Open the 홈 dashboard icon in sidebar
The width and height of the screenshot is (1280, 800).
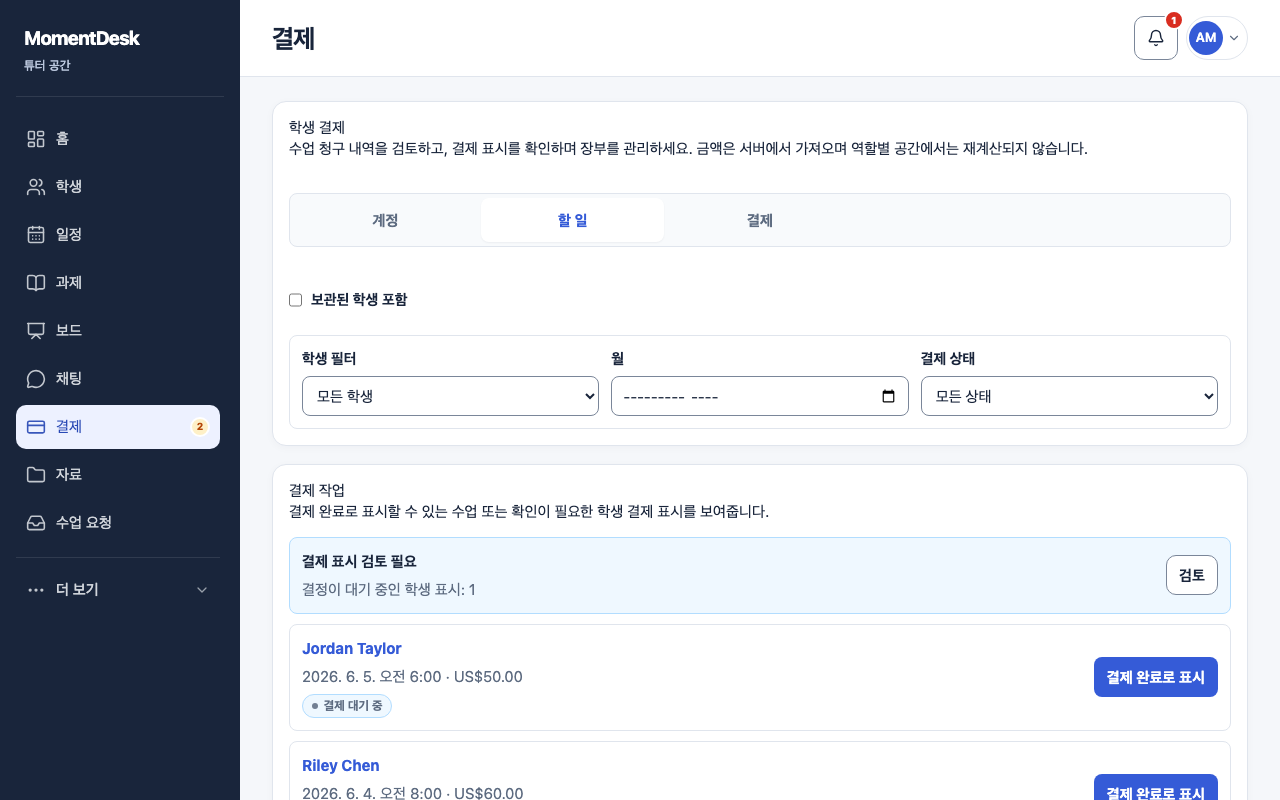(x=36, y=139)
